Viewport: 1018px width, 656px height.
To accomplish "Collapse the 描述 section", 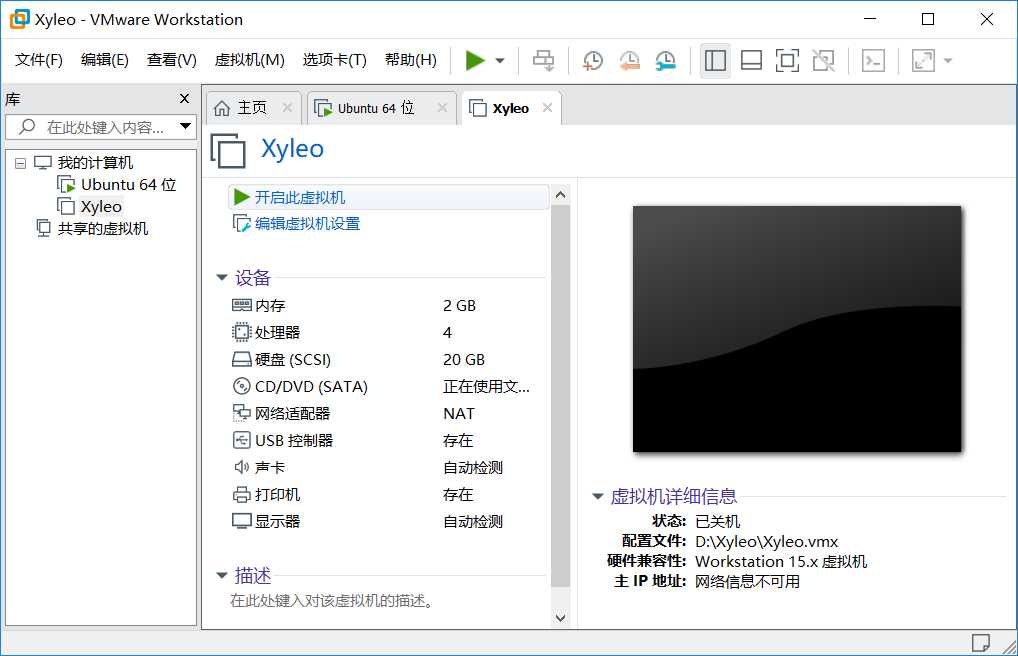I will point(221,575).
